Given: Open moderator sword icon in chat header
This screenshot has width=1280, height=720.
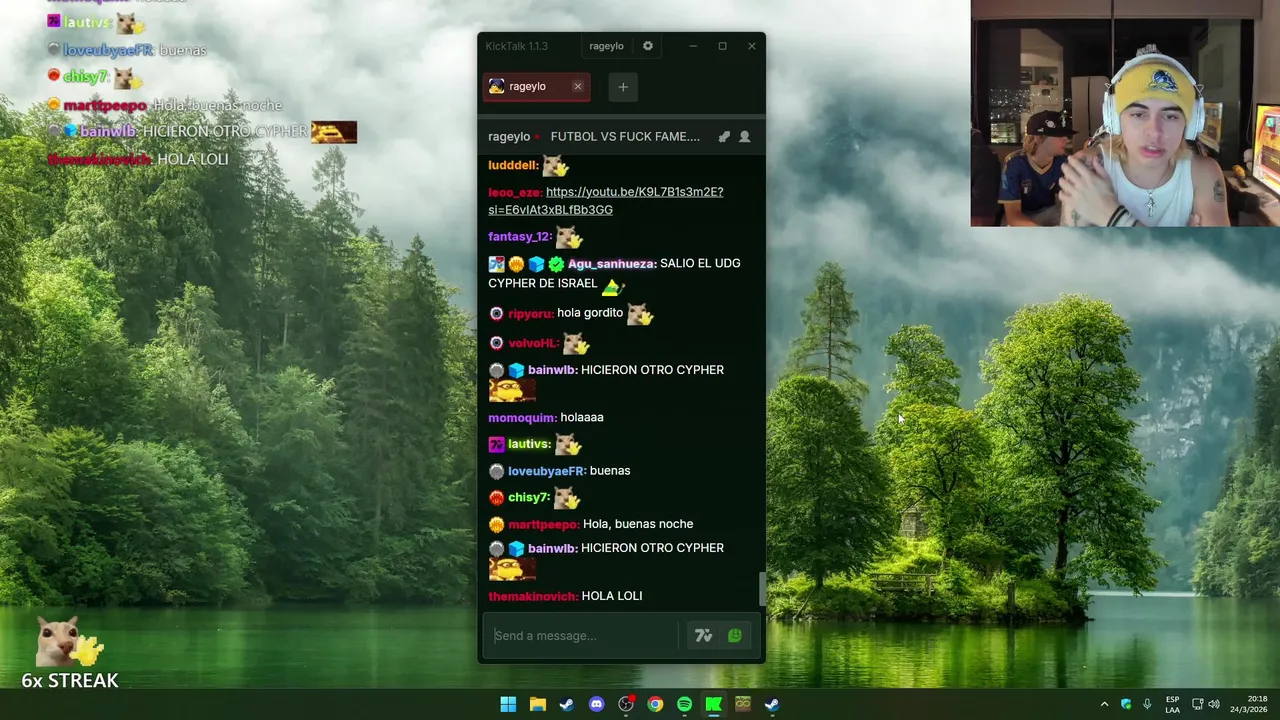Looking at the screenshot, I should click(724, 137).
